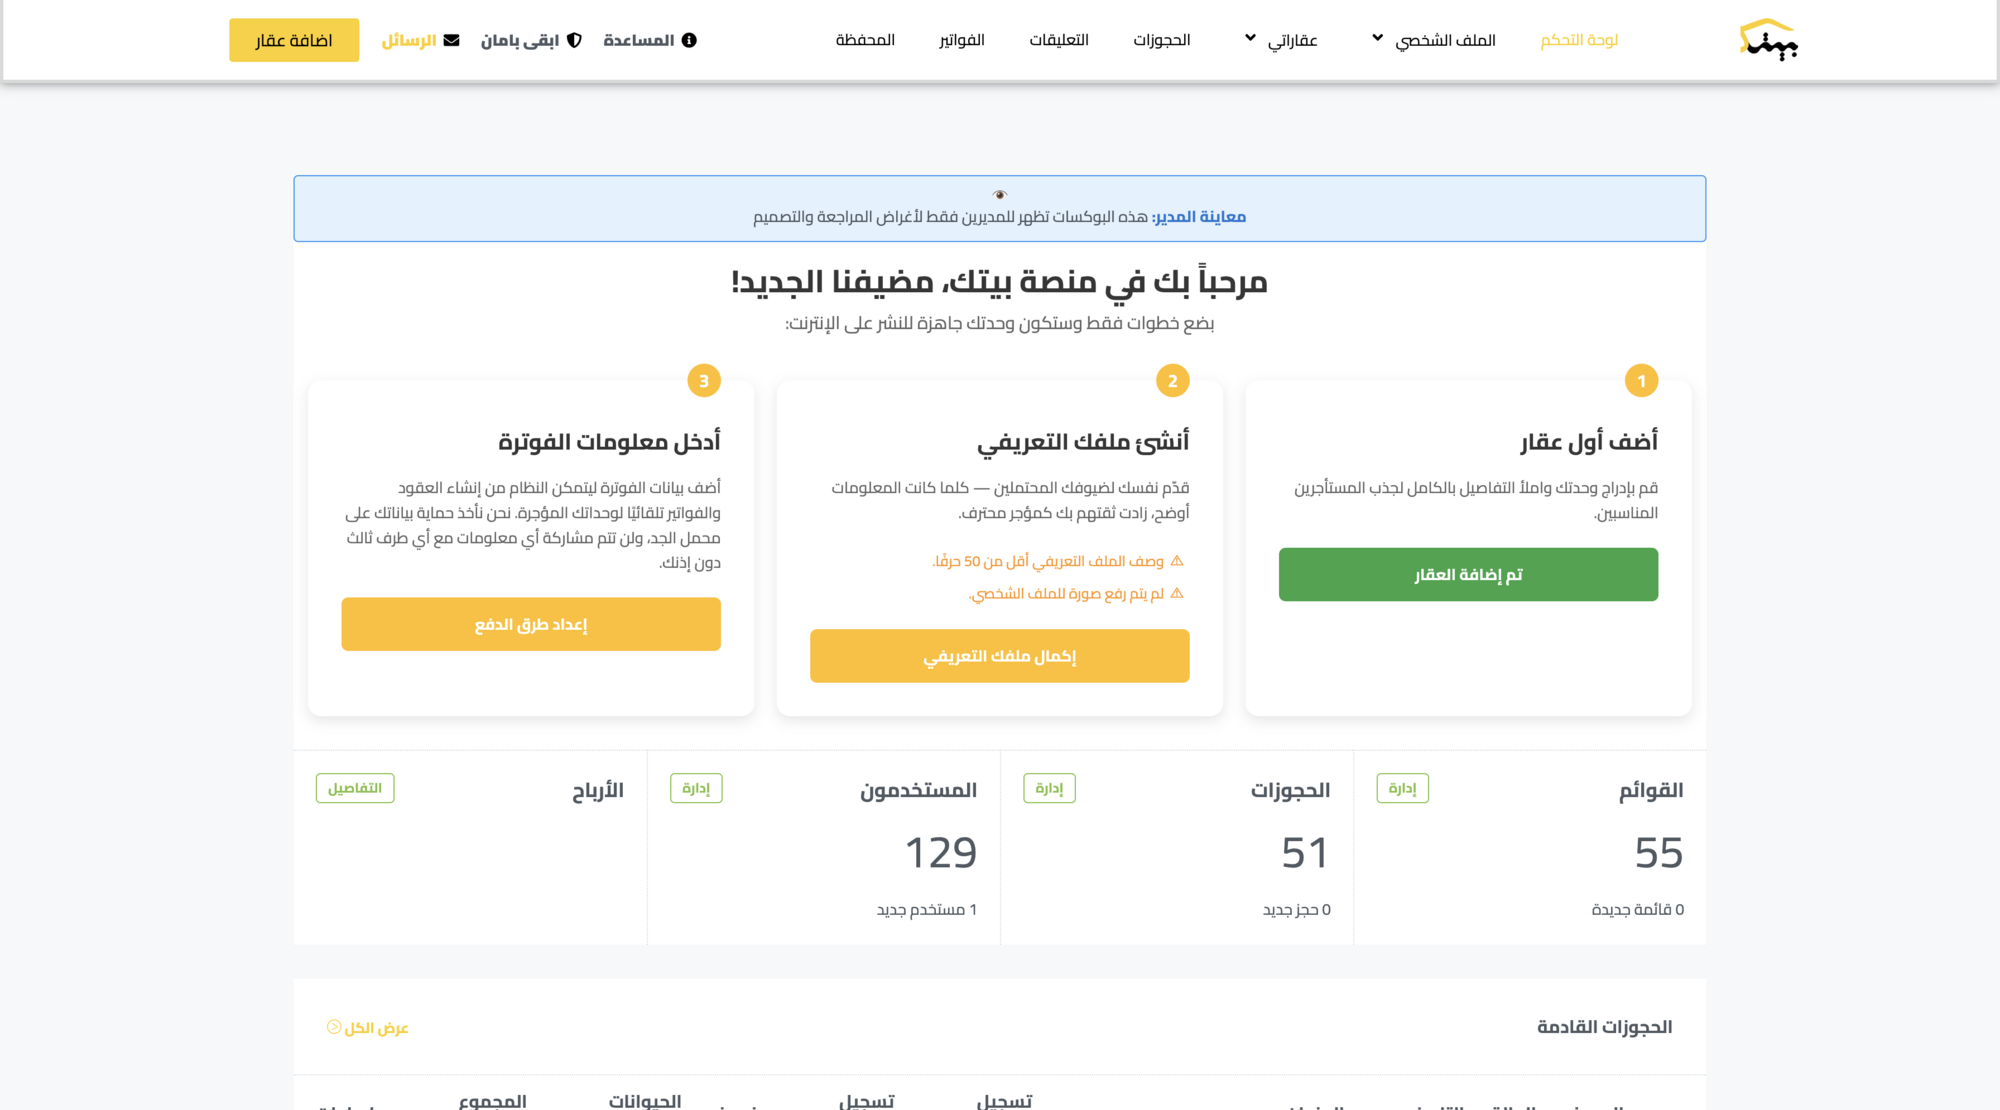The width and height of the screenshot is (2000, 1110).
Task: Click إعداد طرق الدفع button
Action: [x=531, y=624]
